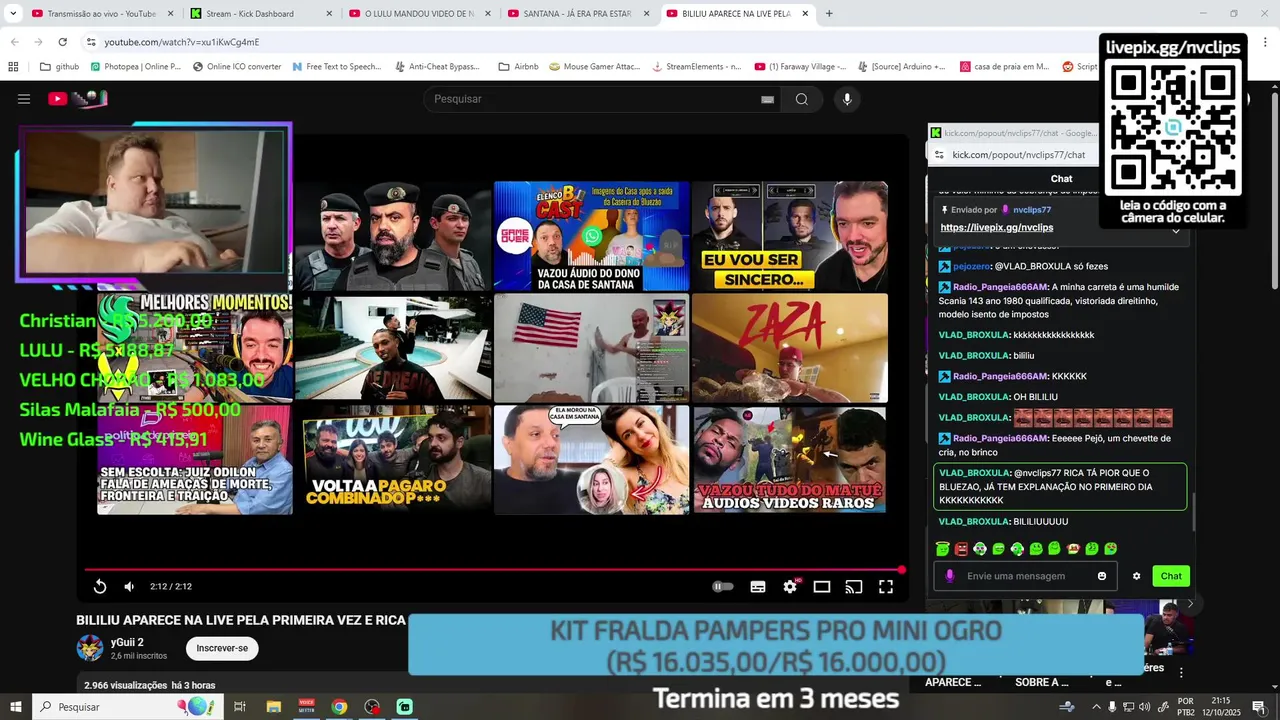Image resolution: width=1280 pixels, height=720 pixels.
Task: Cast video to another screen
Action: coord(854,587)
